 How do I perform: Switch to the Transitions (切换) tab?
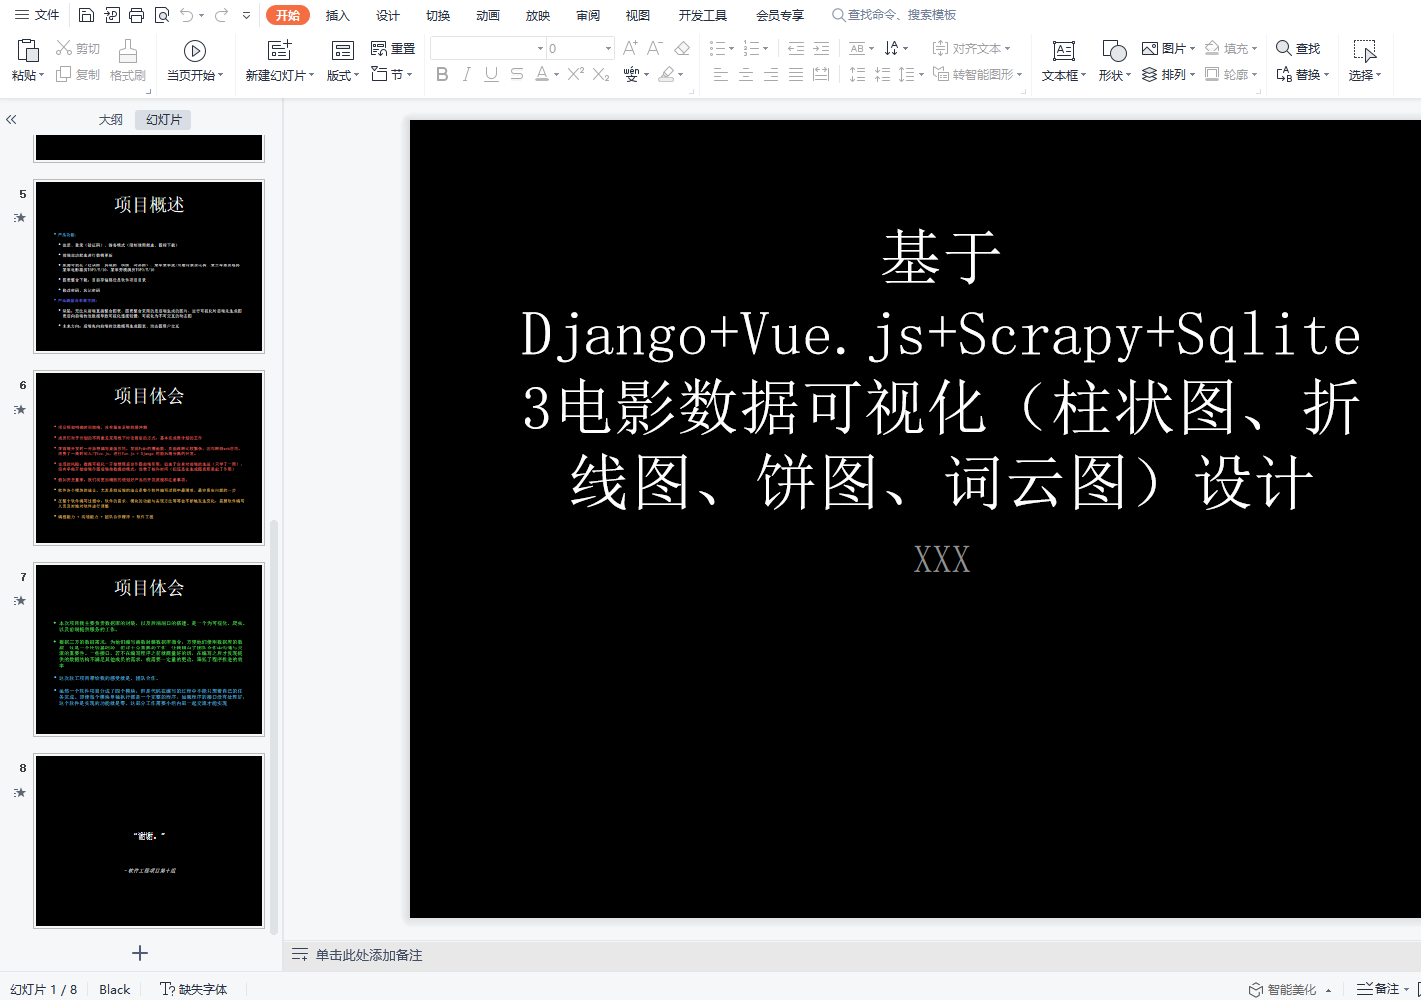[438, 15]
